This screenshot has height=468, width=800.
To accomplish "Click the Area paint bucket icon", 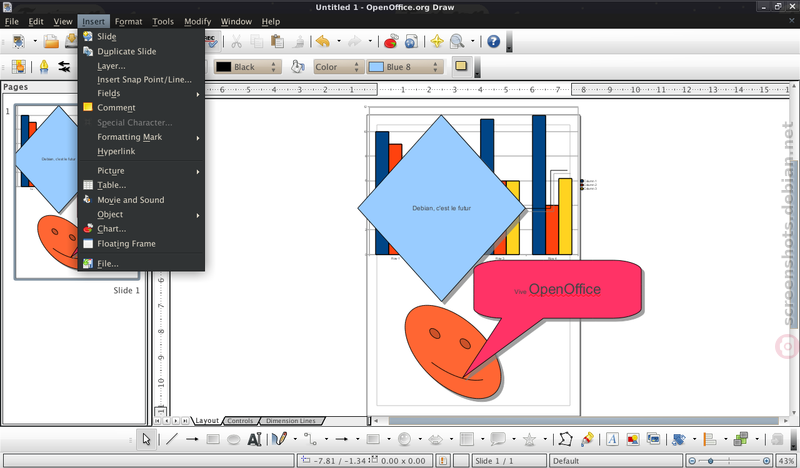I will click(298, 67).
